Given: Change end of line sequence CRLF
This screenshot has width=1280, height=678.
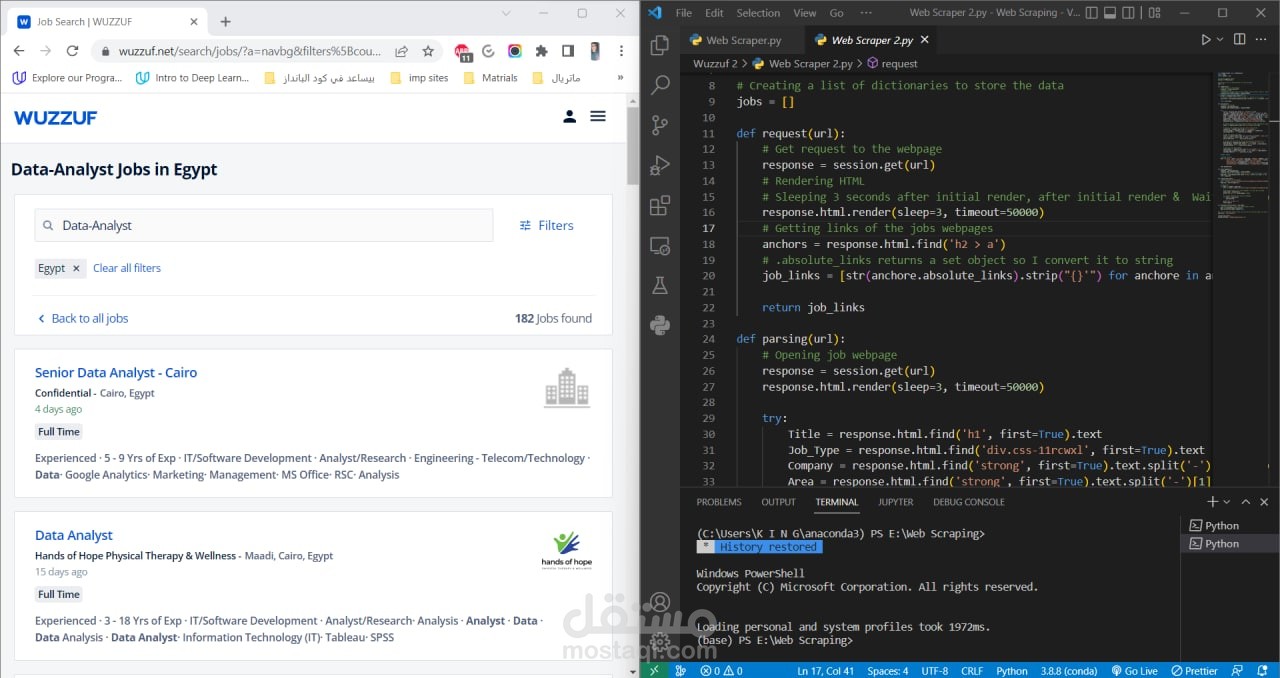Looking at the screenshot, I should [972, 671].
